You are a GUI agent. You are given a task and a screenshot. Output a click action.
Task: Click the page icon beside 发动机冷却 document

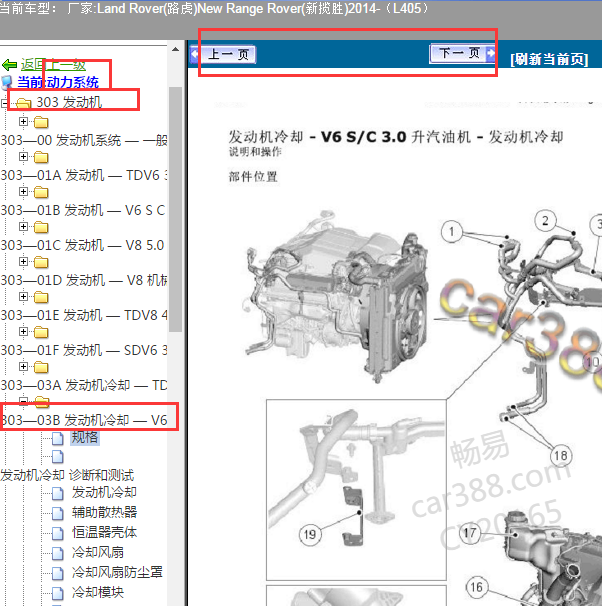coord(58,493)
